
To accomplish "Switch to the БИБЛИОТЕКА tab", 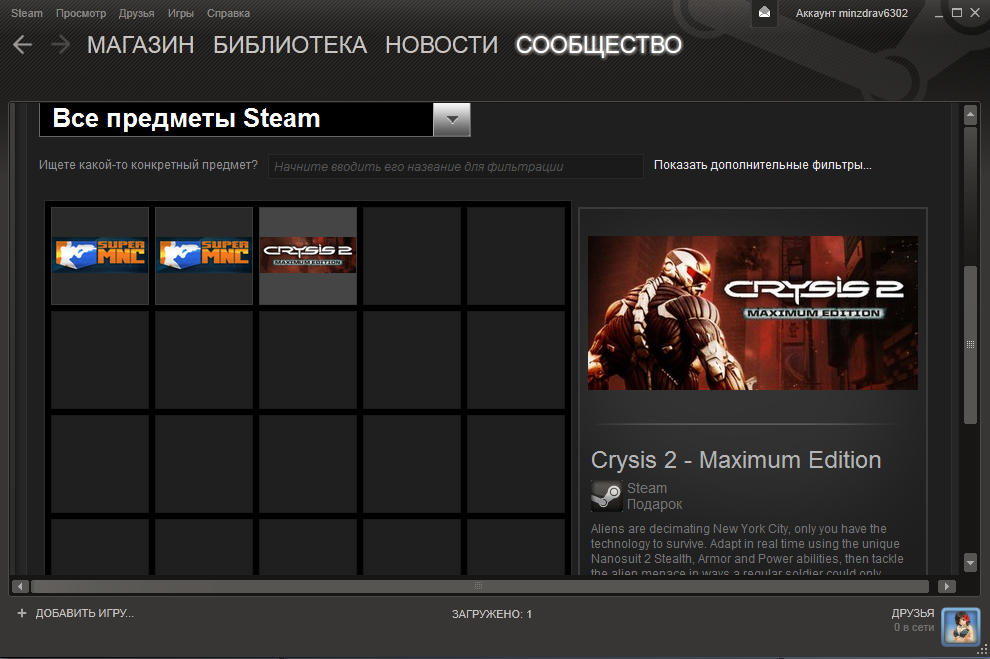I will 290,45.
